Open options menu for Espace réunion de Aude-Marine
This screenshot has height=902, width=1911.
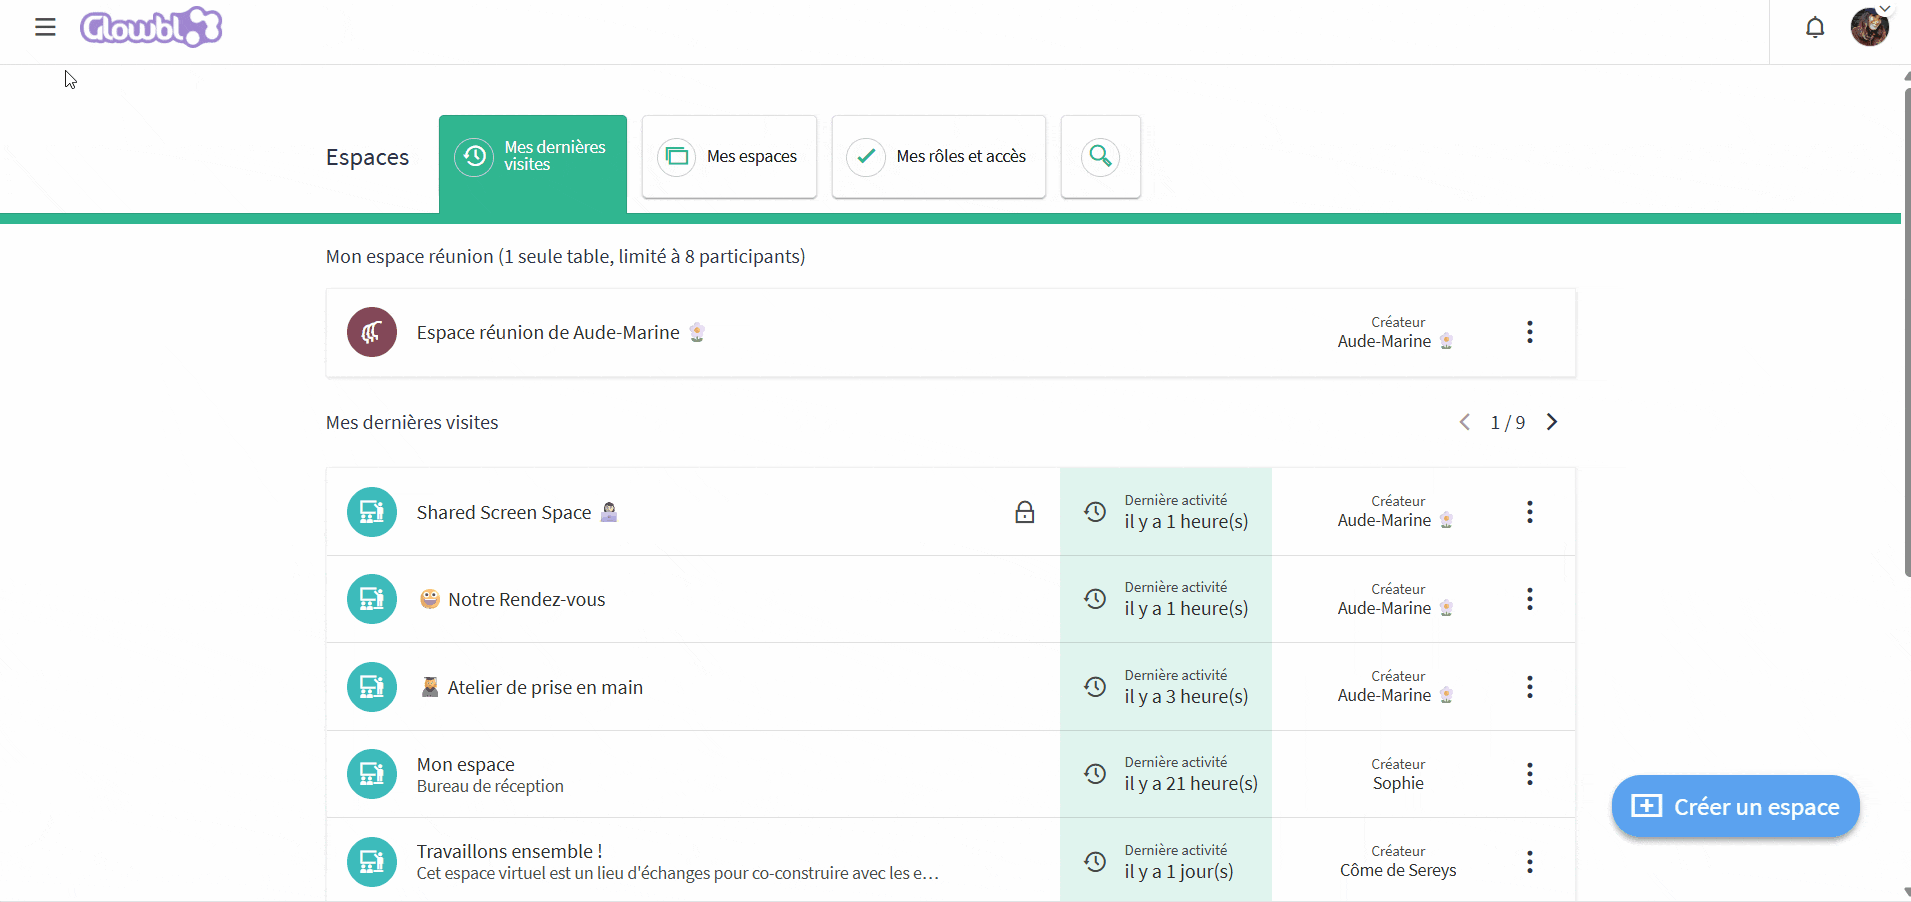1529,332
